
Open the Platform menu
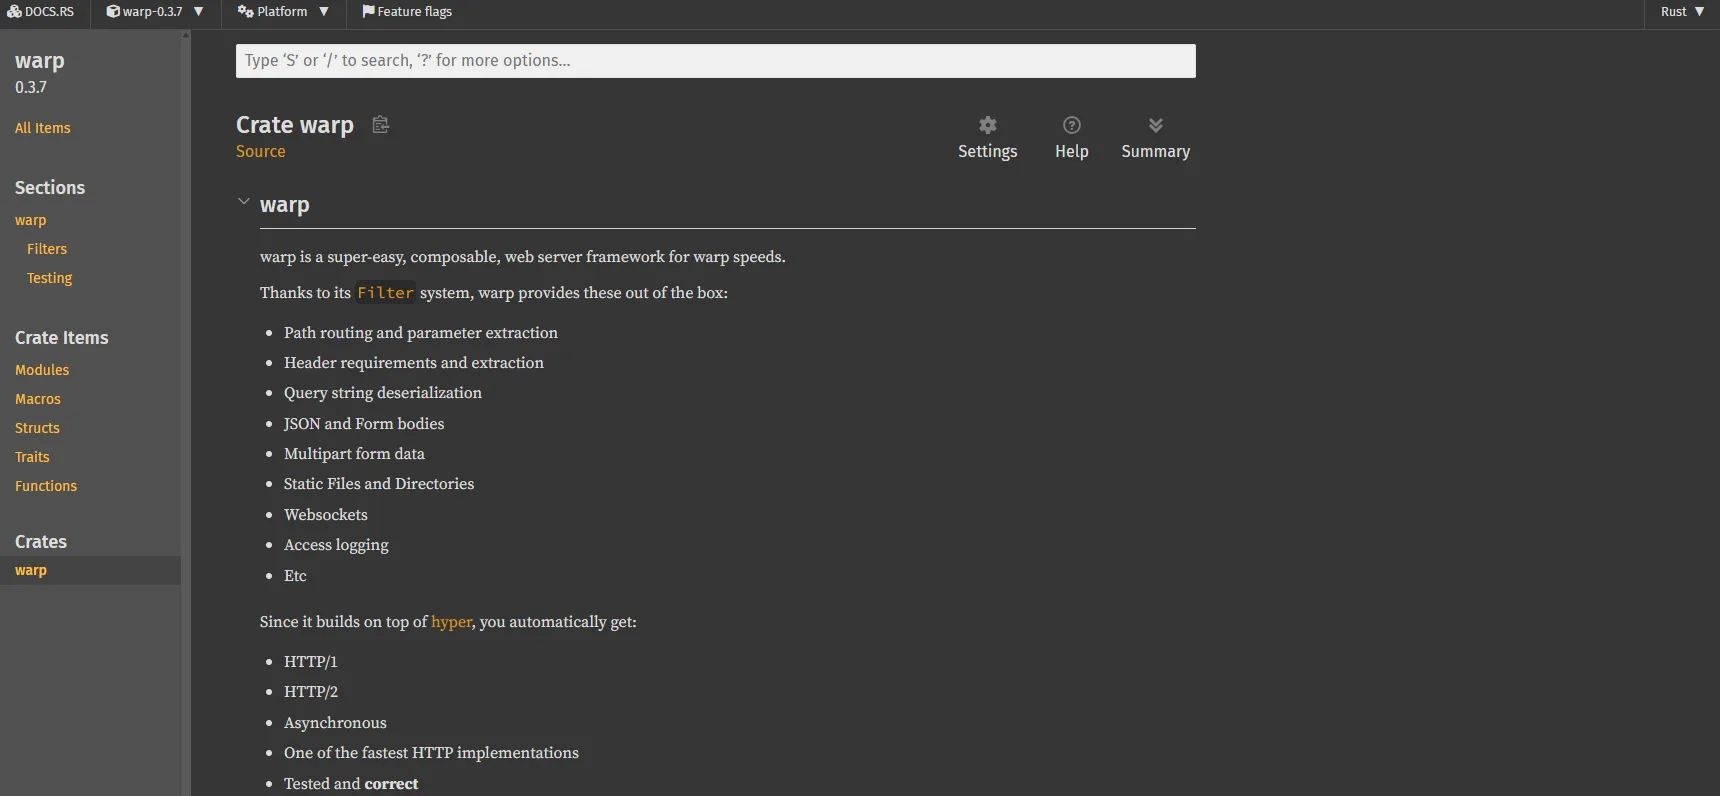[283, 12]
